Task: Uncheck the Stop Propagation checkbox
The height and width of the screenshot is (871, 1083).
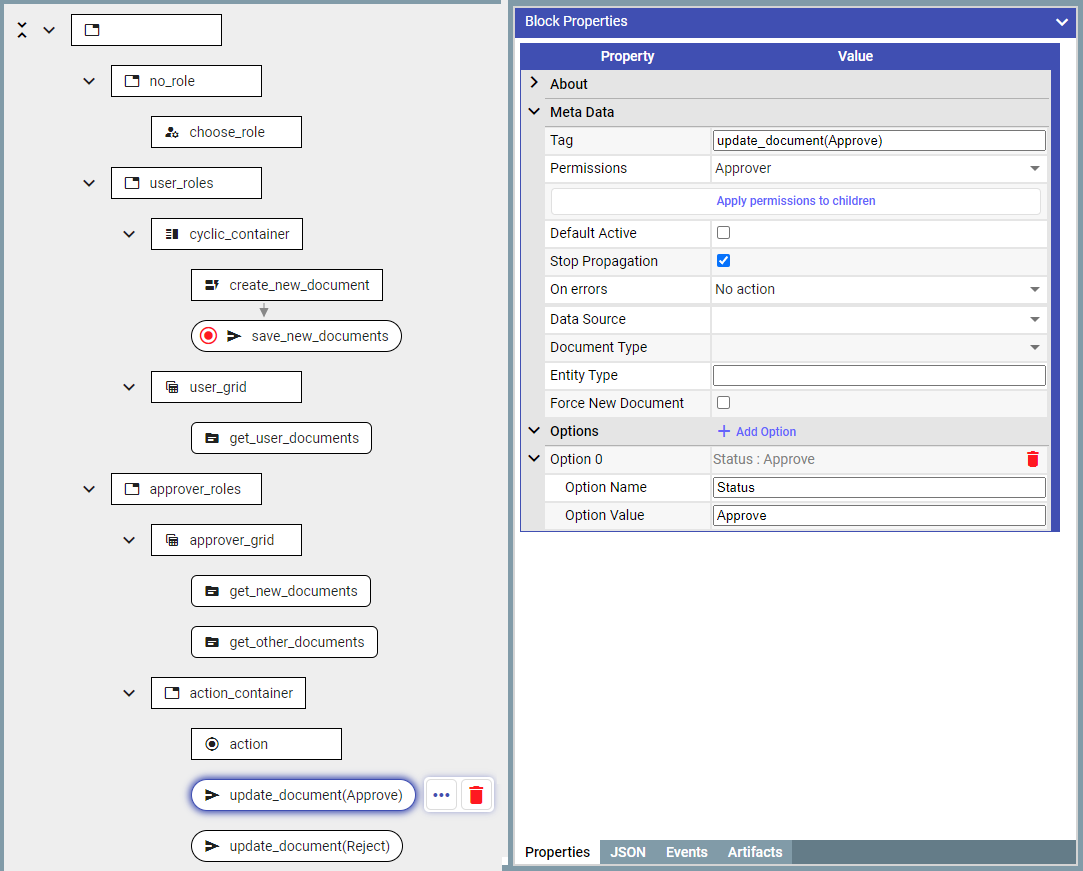Action: [724, 261]
